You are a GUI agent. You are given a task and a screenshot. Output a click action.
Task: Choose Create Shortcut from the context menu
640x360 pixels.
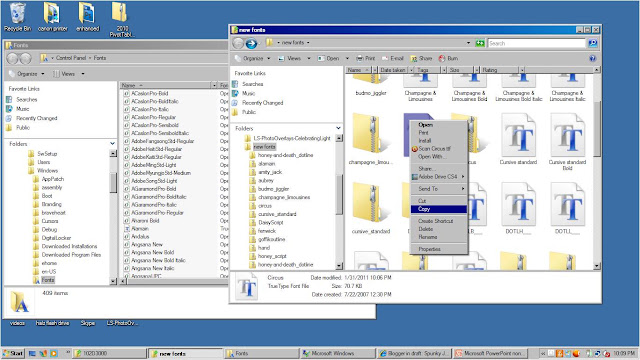439,221
